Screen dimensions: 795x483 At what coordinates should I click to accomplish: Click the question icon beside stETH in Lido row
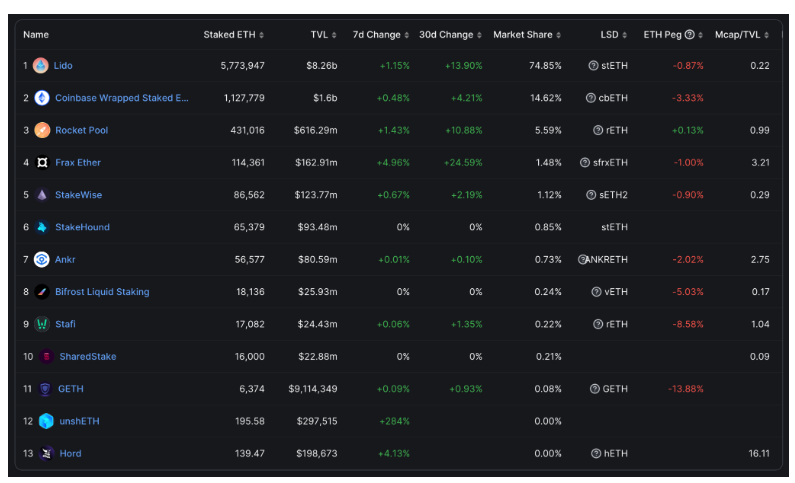(593, 65)
